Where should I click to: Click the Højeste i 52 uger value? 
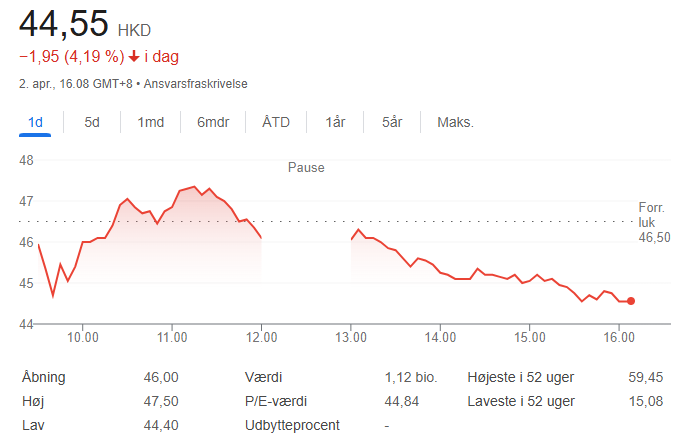pyautogui.click(x=645, y=377)
